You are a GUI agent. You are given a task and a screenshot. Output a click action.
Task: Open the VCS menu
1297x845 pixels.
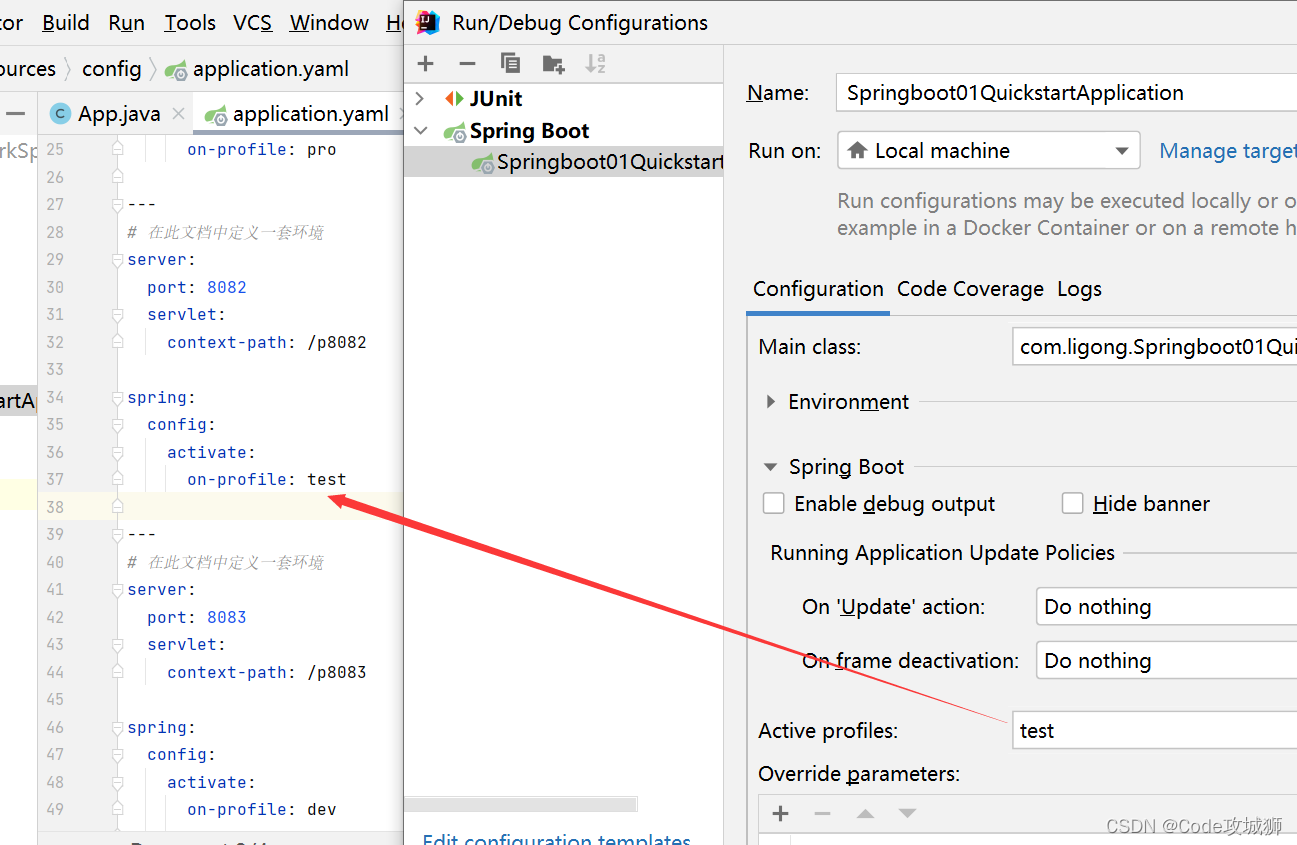[252, 22]
